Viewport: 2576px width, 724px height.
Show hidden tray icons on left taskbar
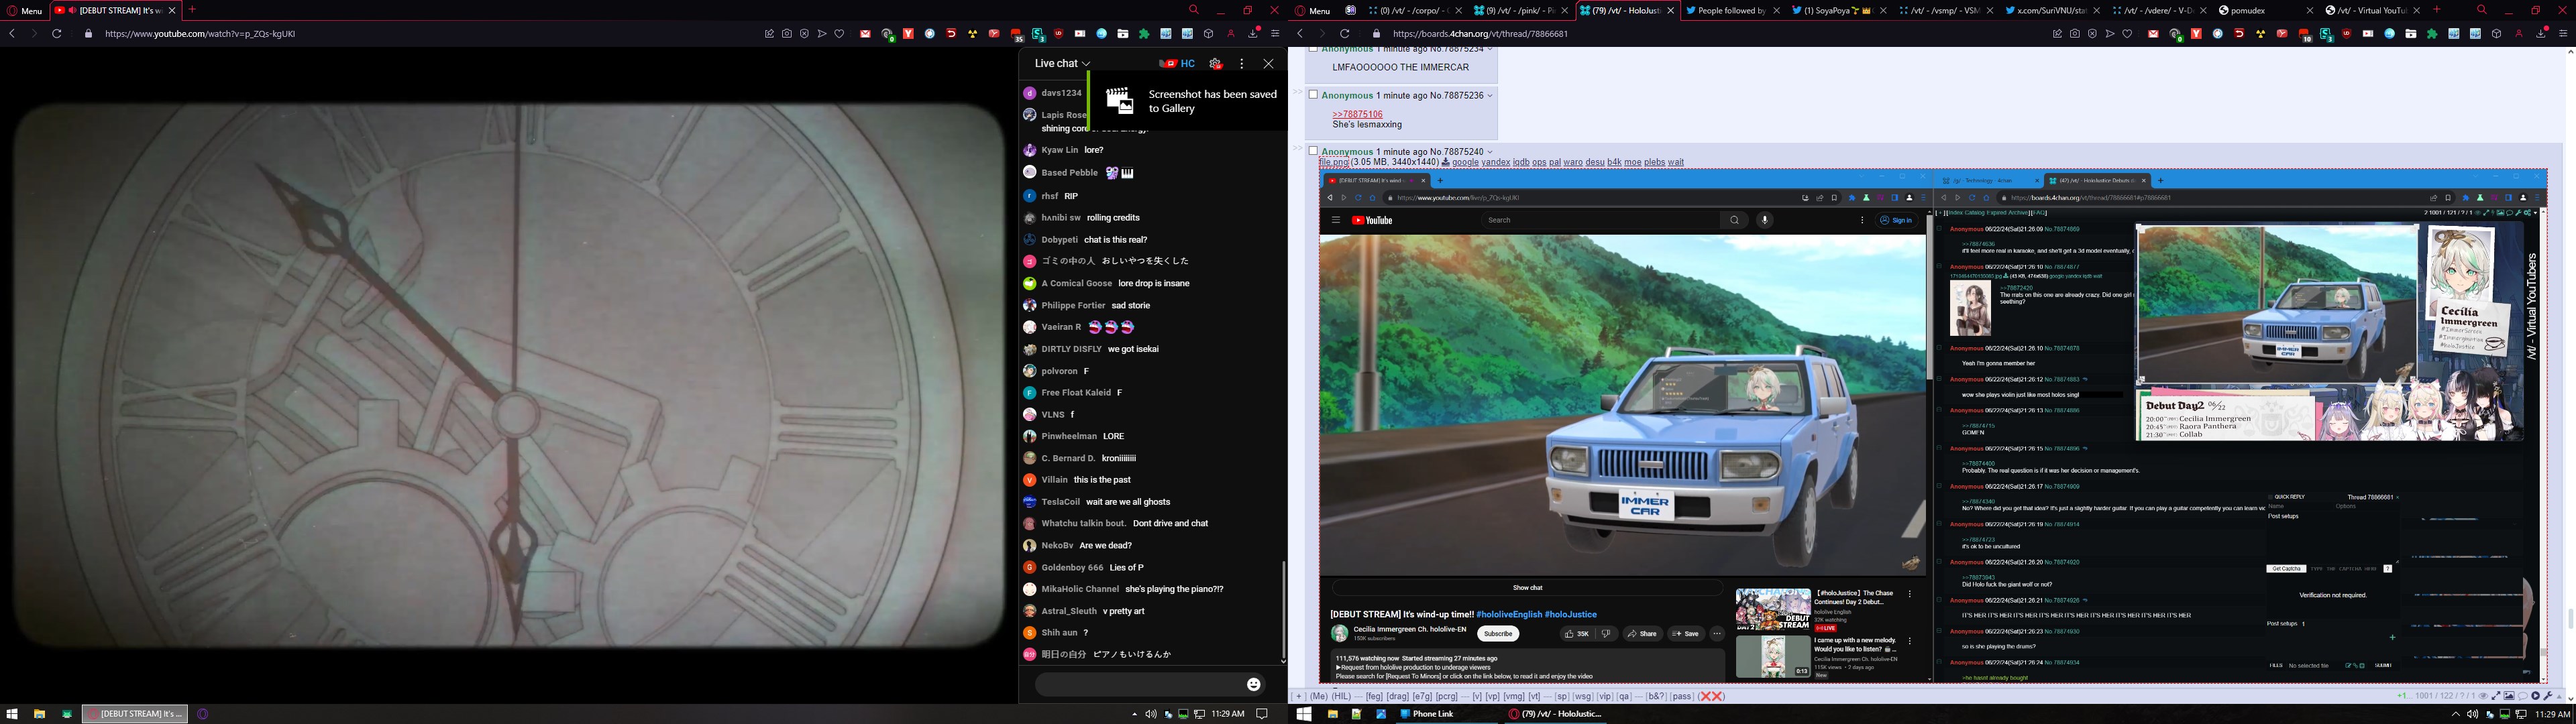tap(1134, 714)
